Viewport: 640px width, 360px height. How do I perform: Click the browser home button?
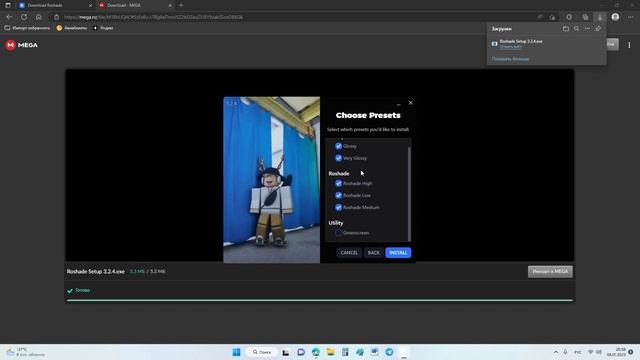click(39, 17)
